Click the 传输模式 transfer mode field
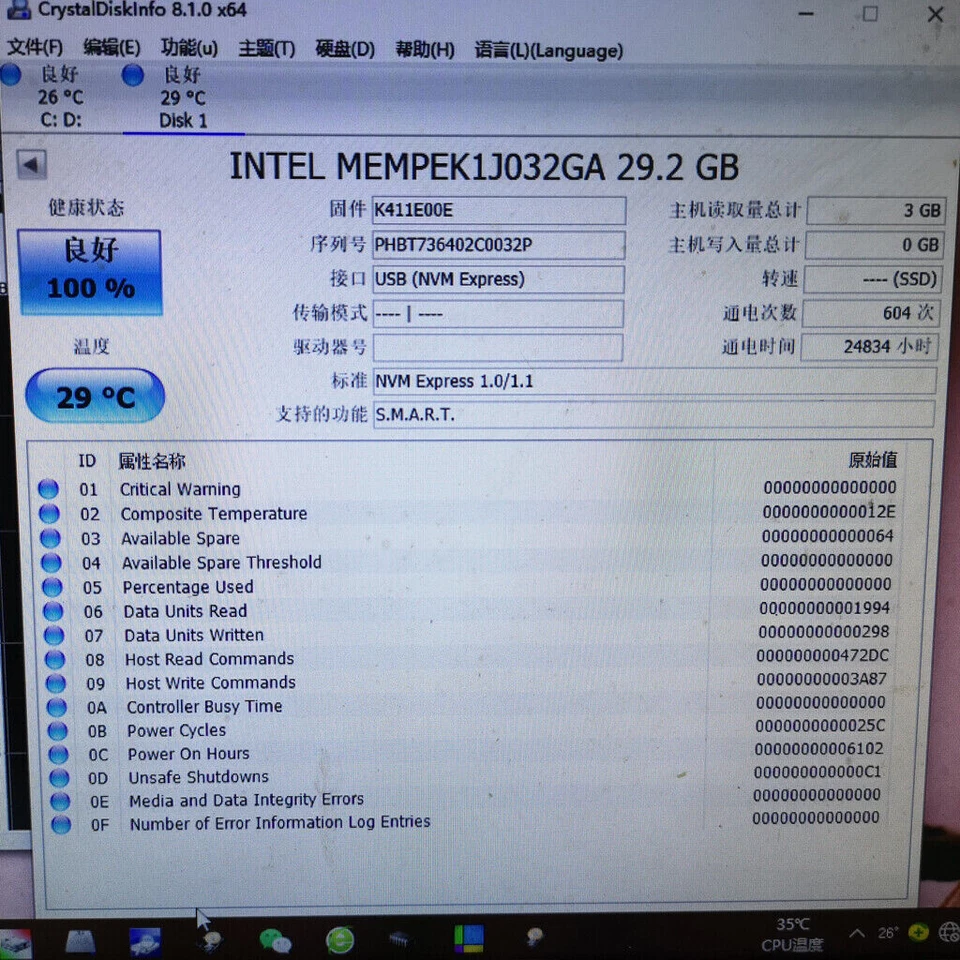The image size is (960, 960). point(498,313)
